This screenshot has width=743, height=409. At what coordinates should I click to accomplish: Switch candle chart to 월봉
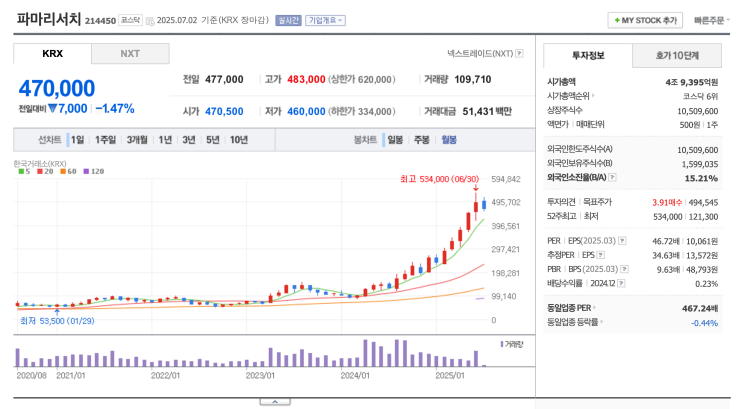[449, 140]
